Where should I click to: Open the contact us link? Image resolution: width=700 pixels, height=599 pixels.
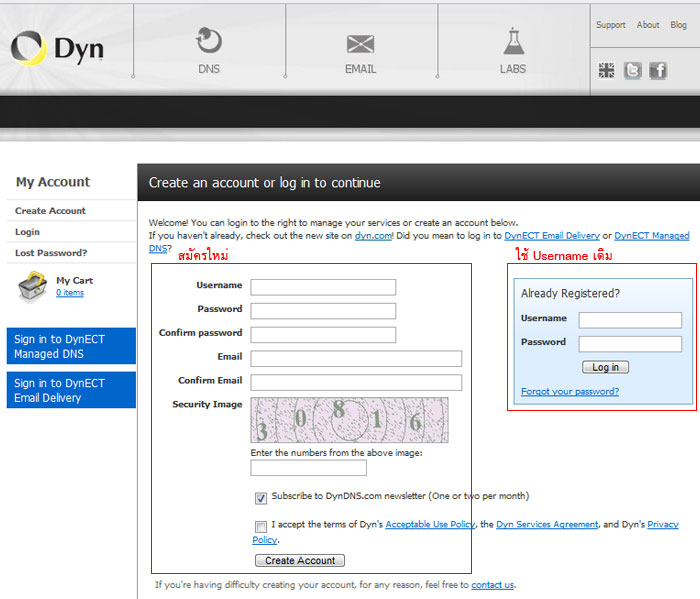[492, 585]
